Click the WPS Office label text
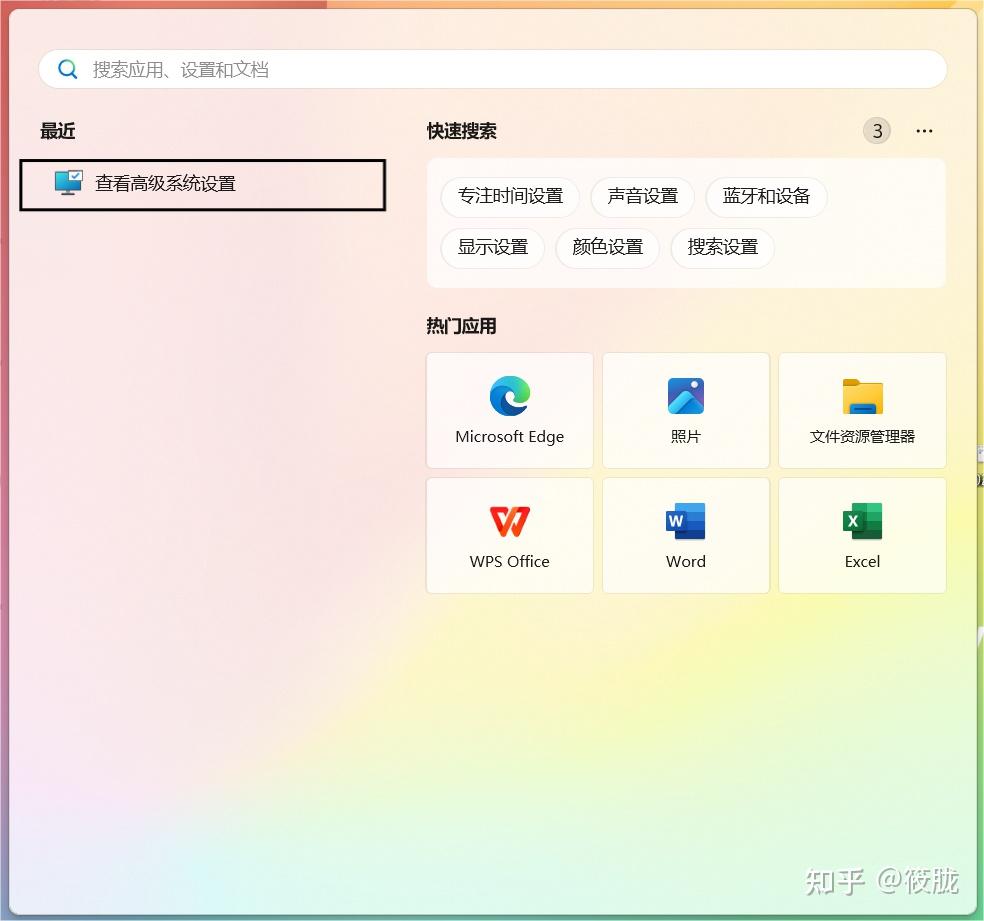The image size is (984, 921). (510, 562)
